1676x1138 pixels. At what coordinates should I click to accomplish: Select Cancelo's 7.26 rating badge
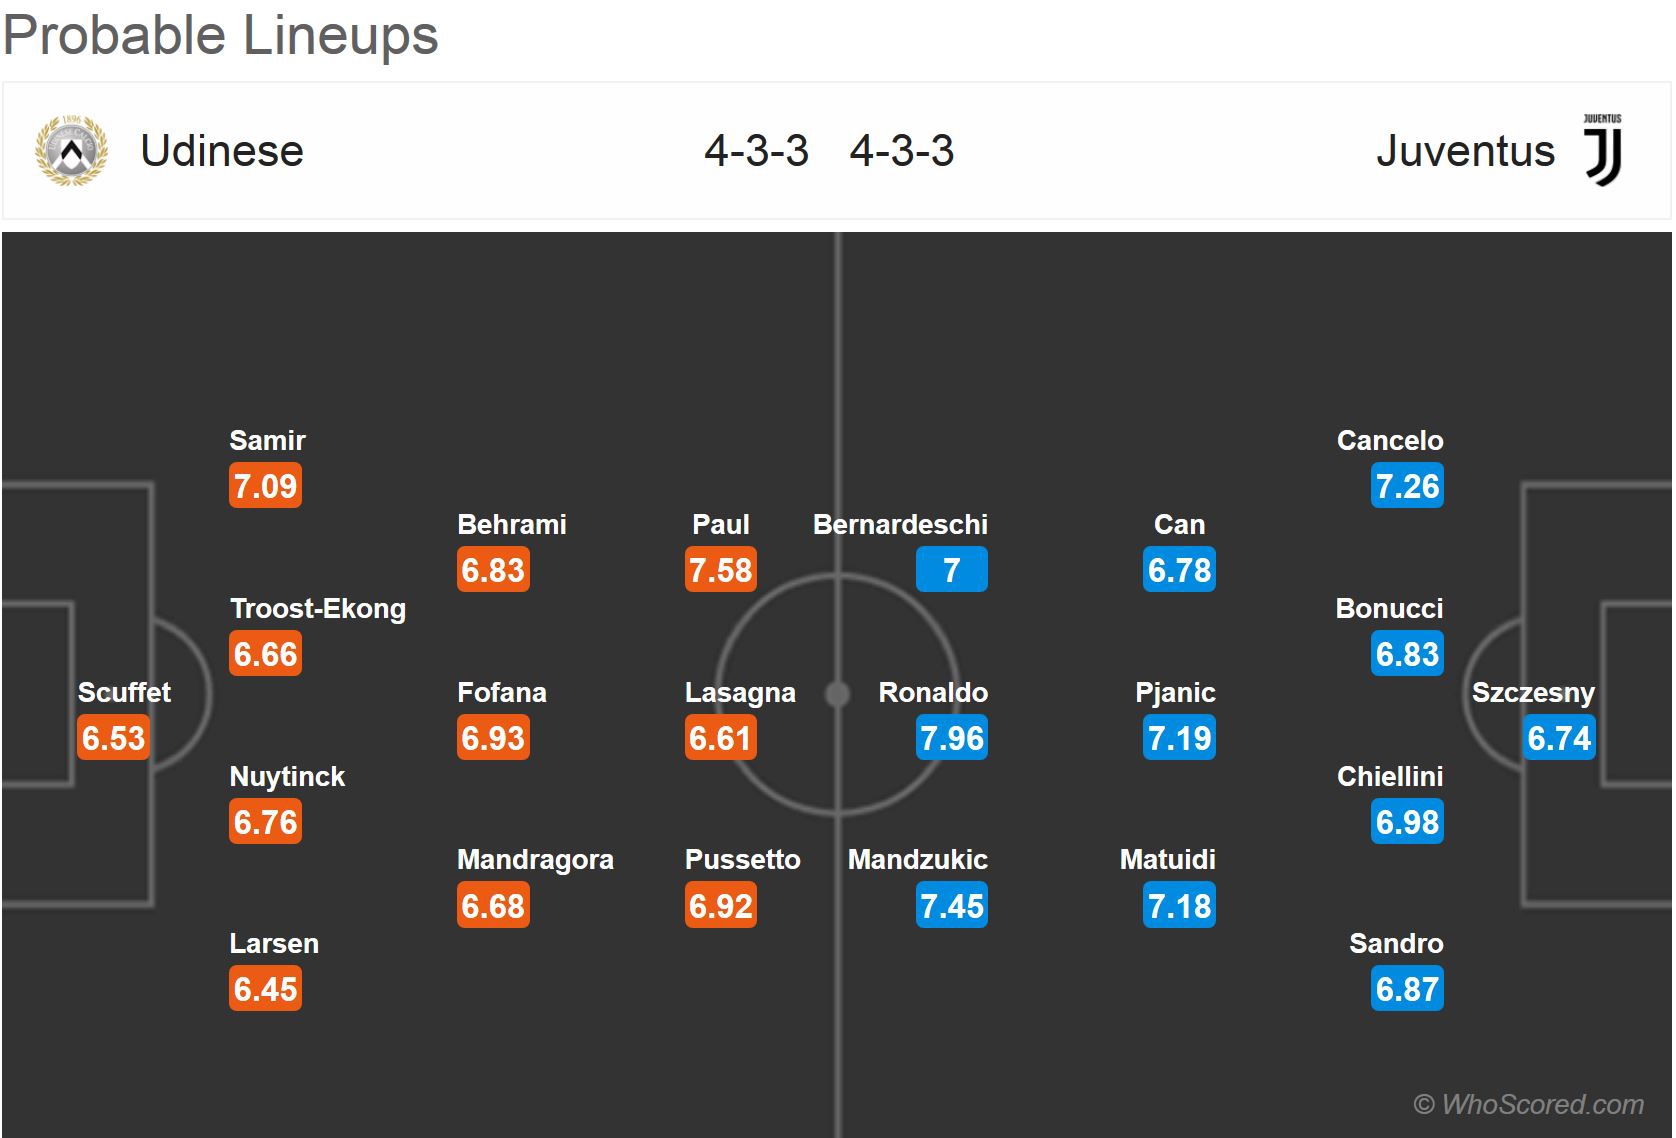pos(1407,486)
